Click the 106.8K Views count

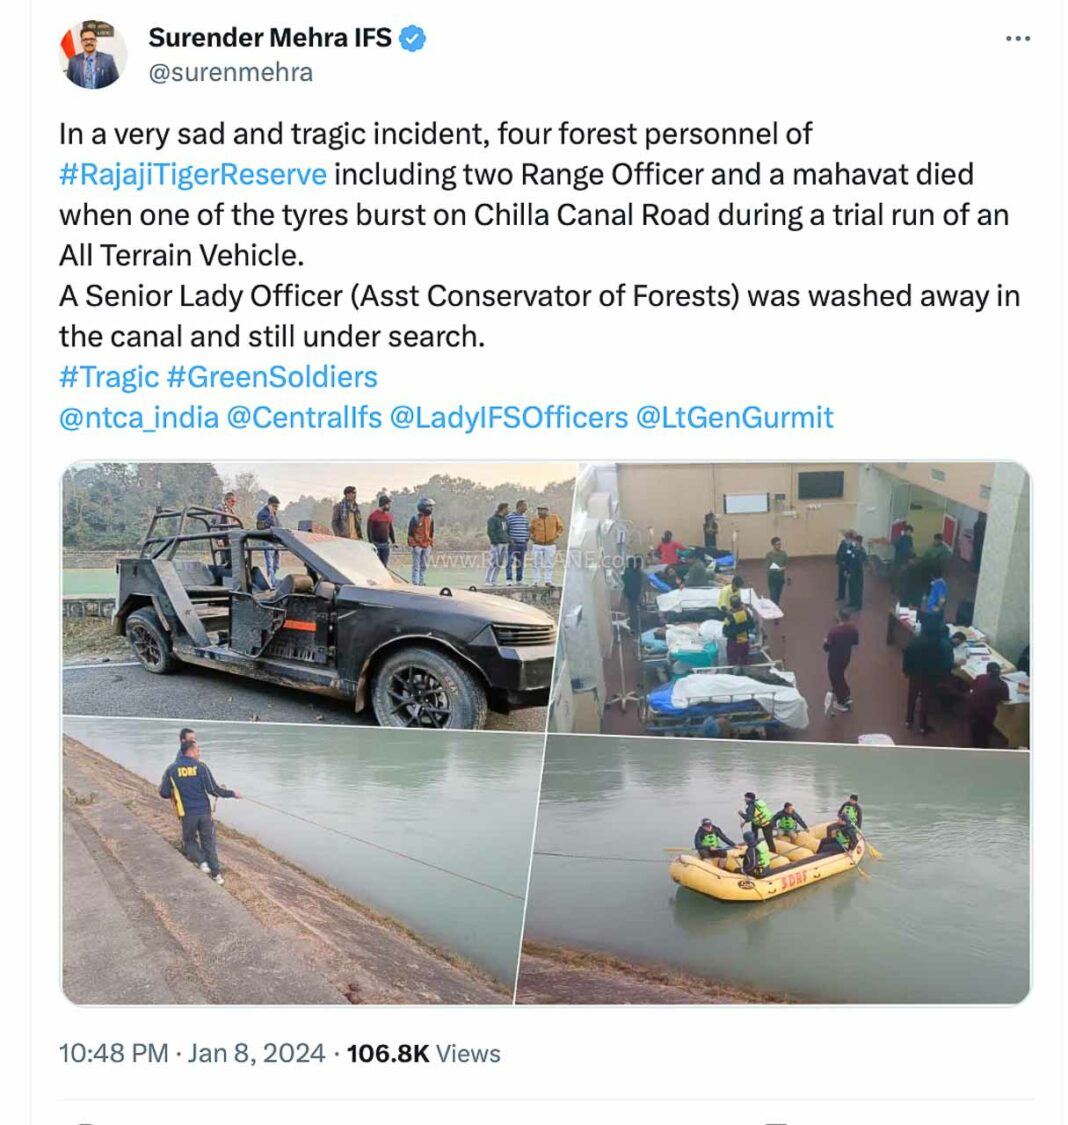pyautogui.click(x=423, y=1053)
